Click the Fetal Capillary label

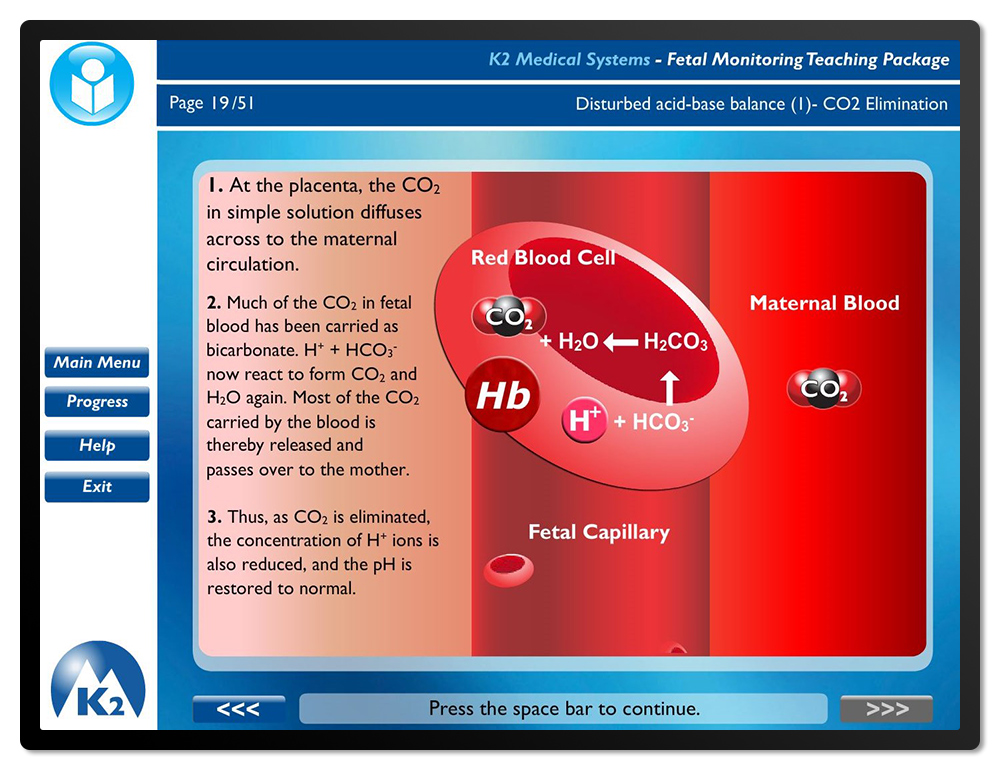click(x=598, y=533)
